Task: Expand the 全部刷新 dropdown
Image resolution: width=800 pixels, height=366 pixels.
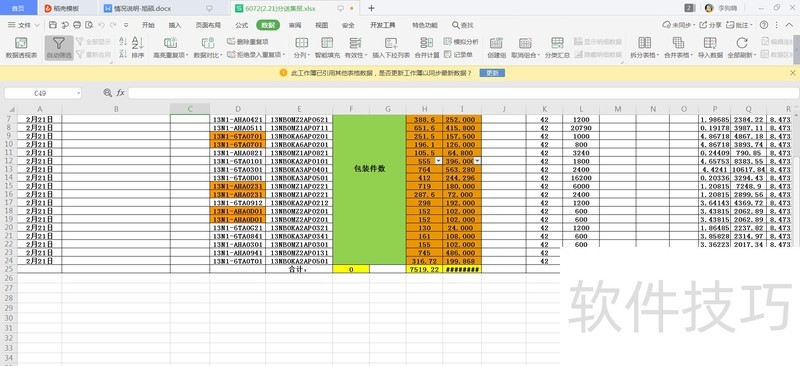Action: click(755, 55)
